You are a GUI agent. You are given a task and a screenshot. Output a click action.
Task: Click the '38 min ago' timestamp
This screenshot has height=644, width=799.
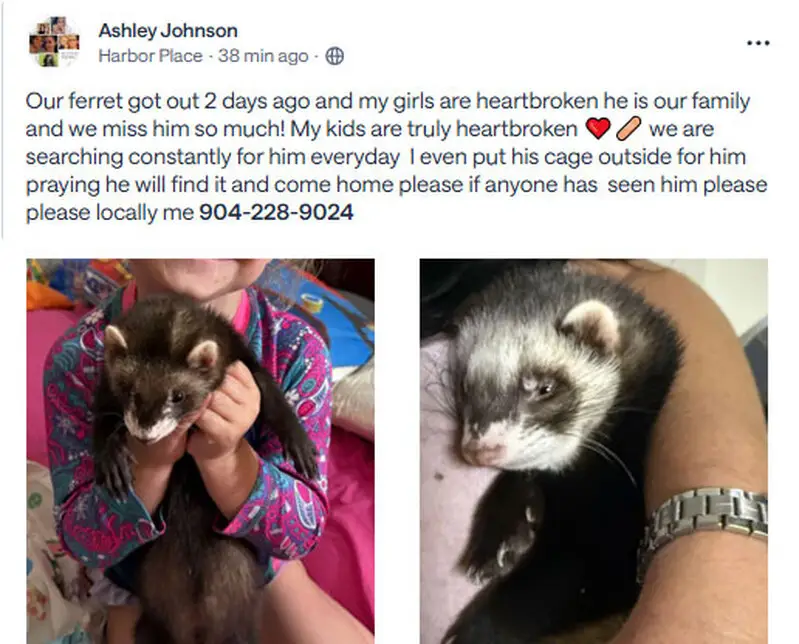[x=263, y=56]
